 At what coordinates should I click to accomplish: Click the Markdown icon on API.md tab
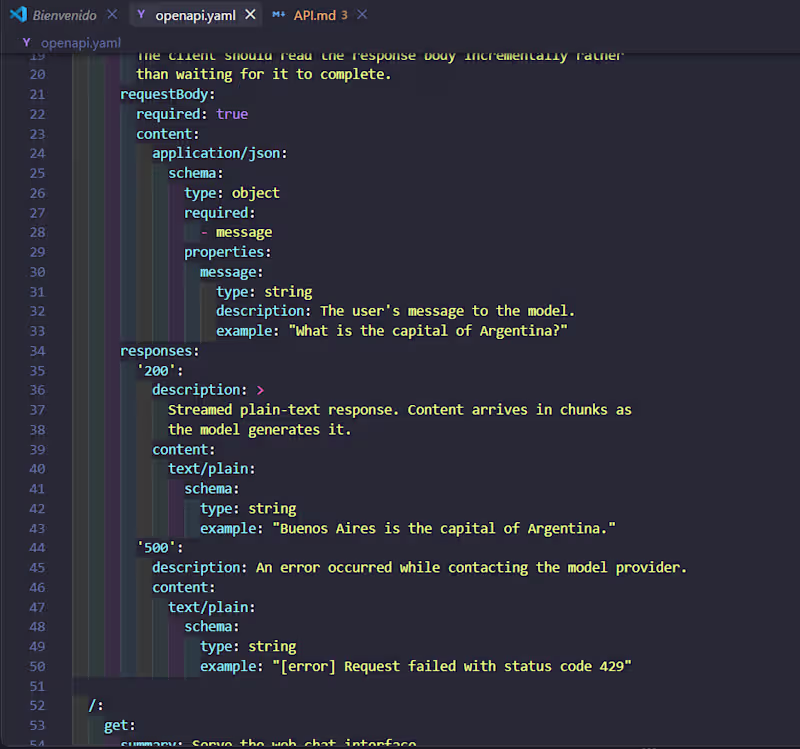pyautogui.click(x=279, y=15)
